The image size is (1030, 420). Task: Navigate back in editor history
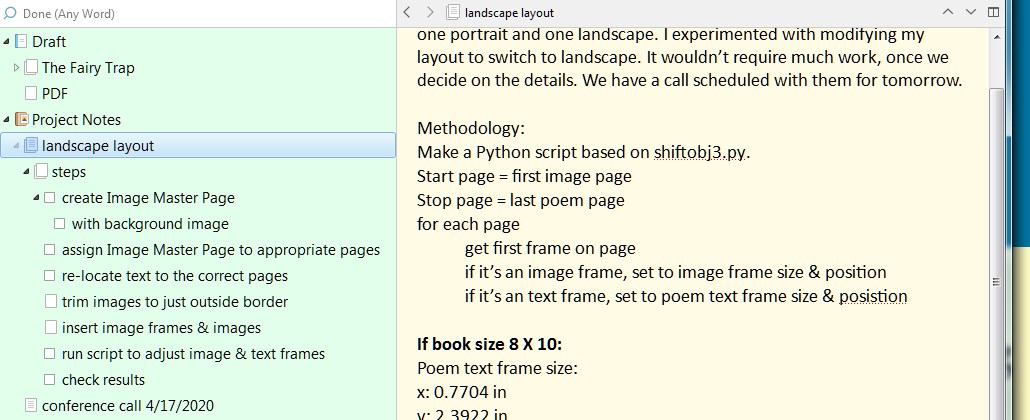[407, 13]
